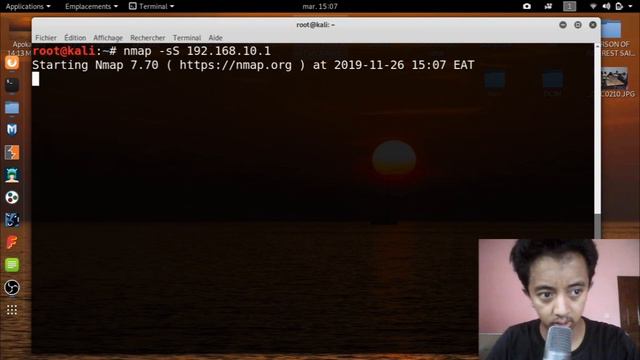Open the green notes editor dock icon
The image size is (640, 360).
pos(12,265)
